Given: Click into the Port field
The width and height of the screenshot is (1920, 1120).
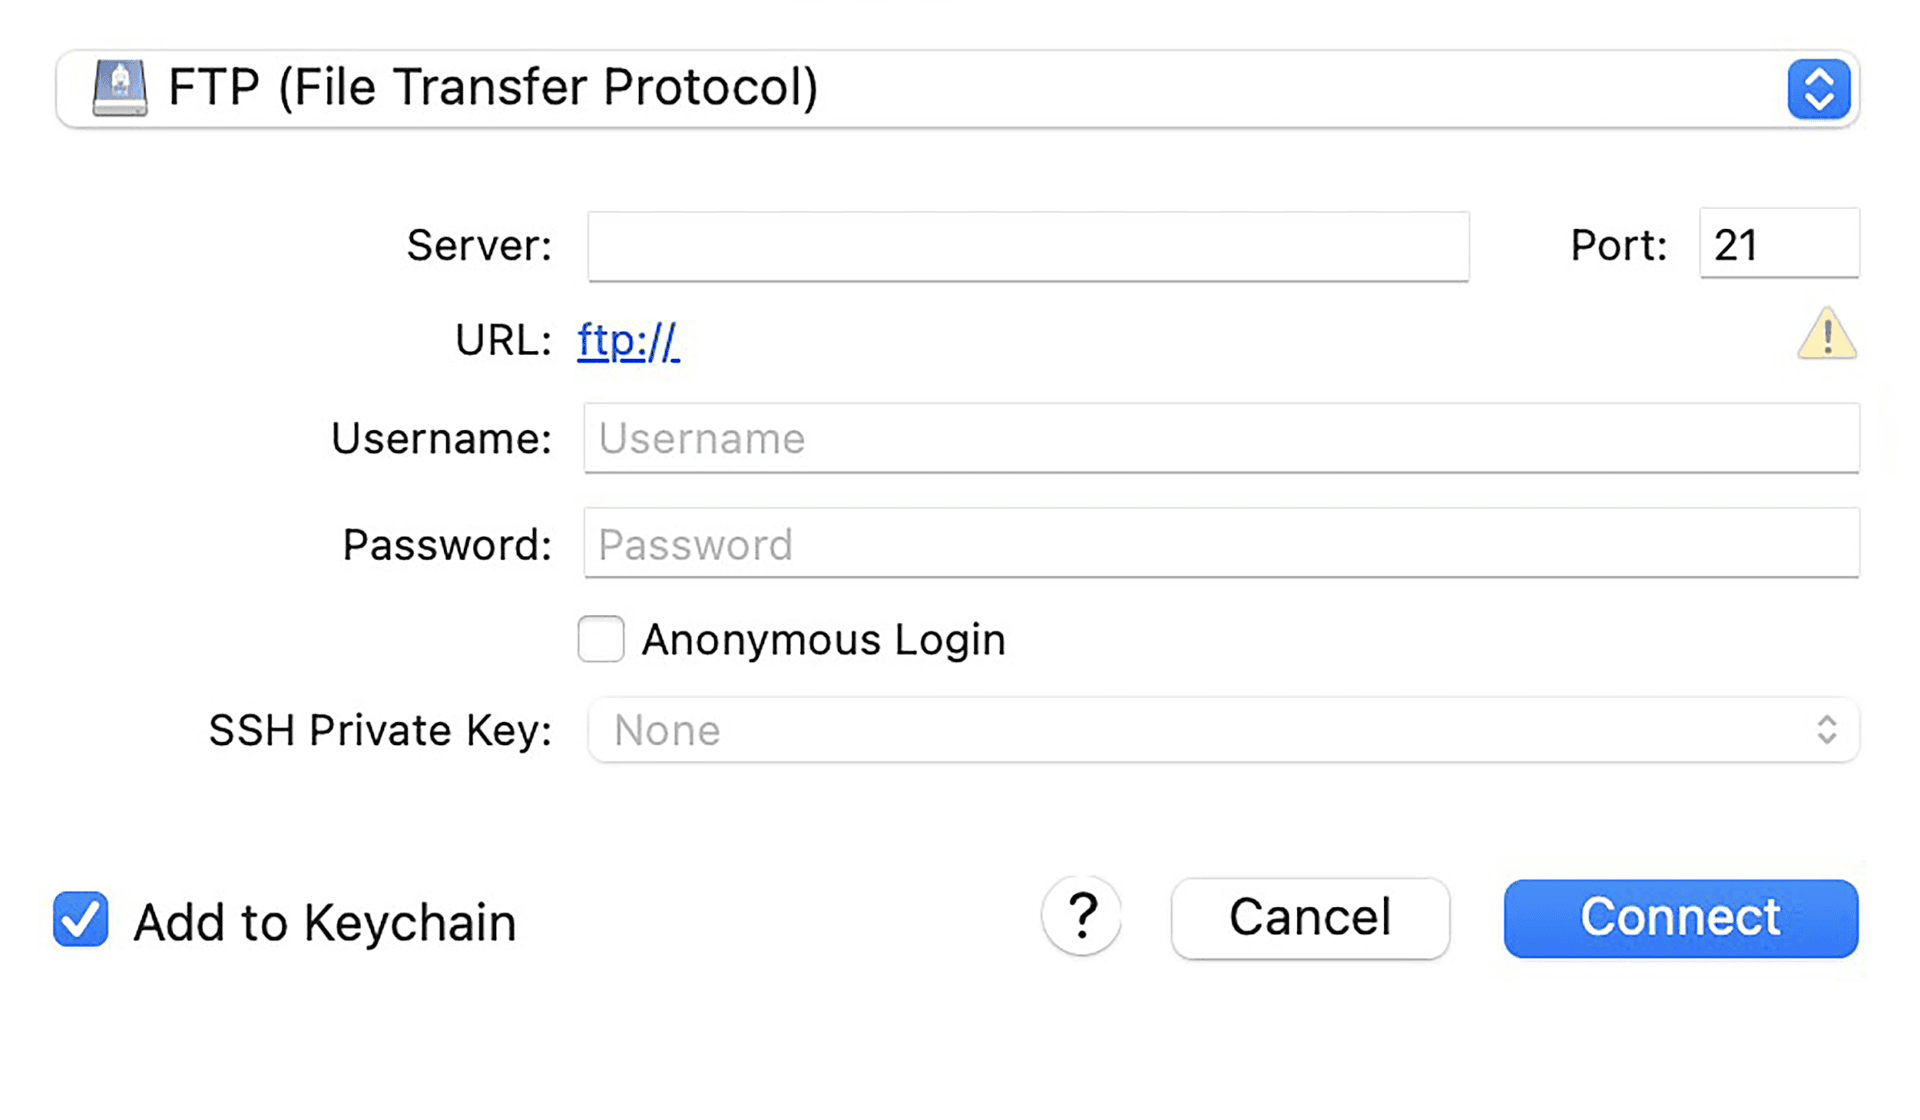Looking at the screenshot, I should point(1778,244).
